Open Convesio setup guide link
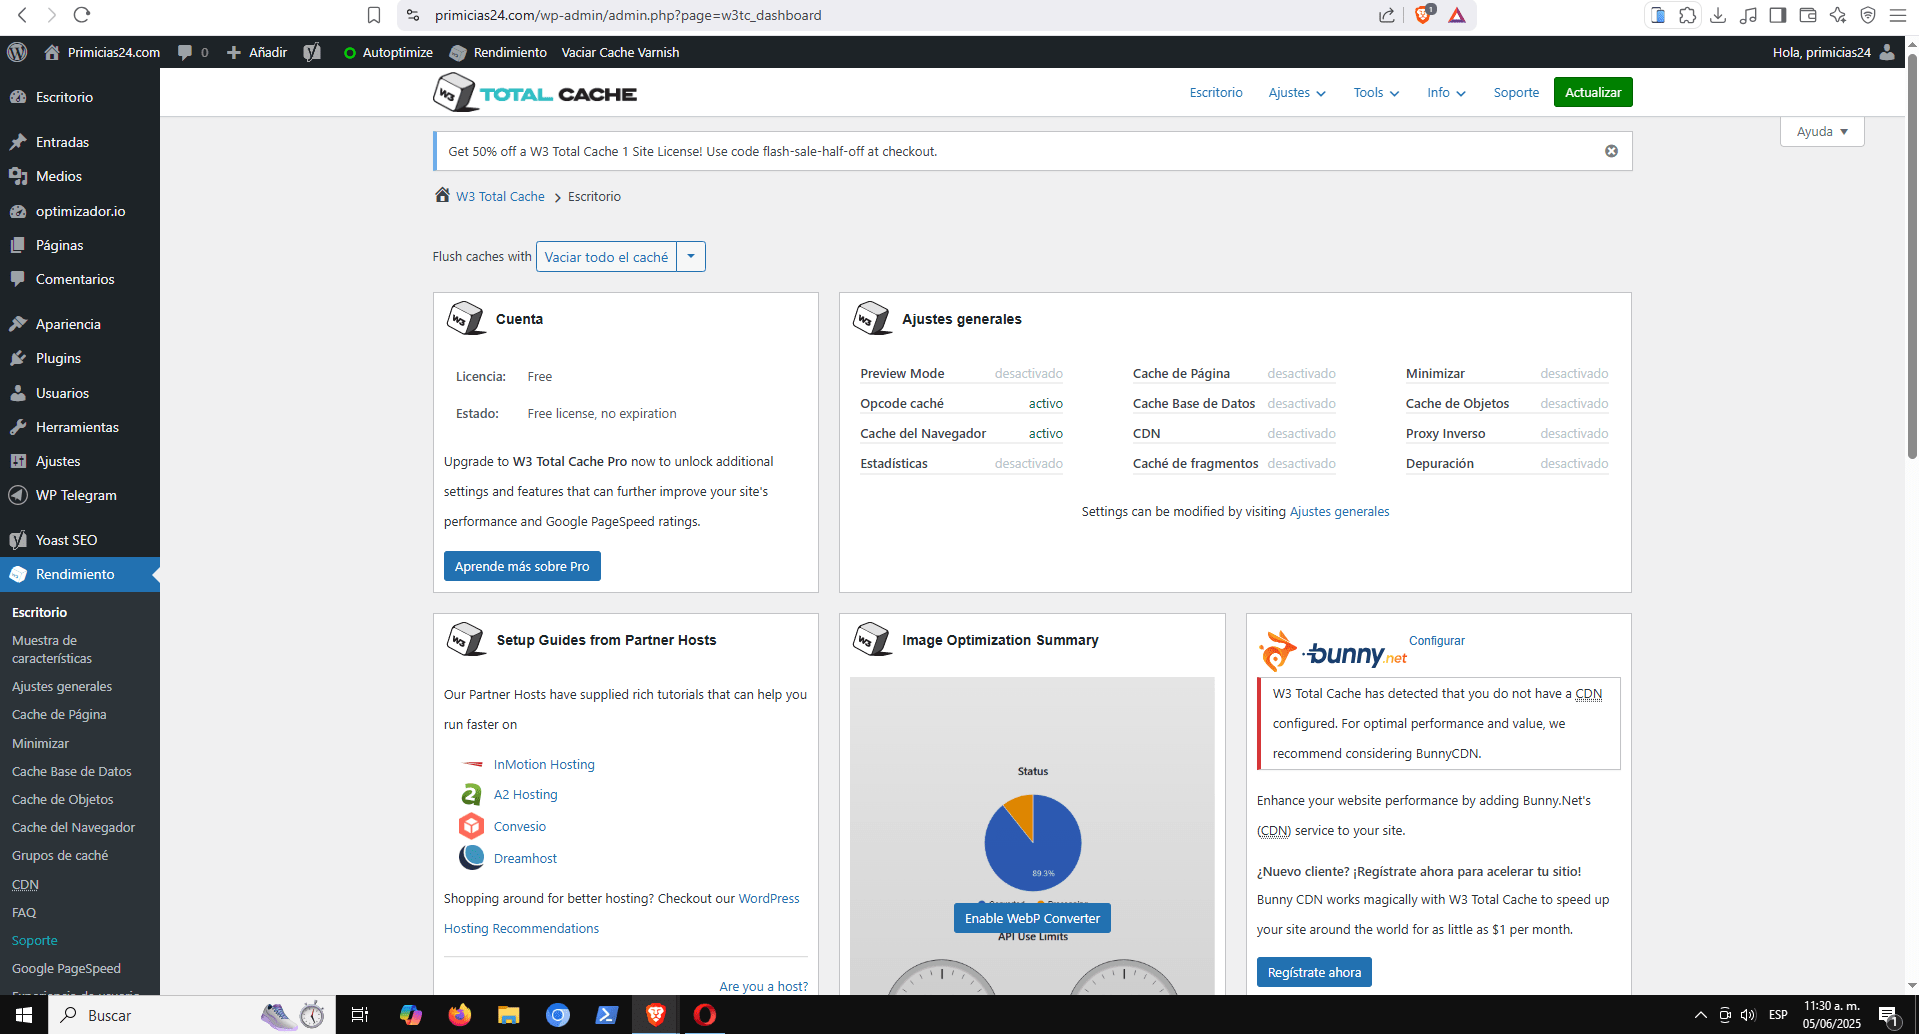The image size is (1919, 1034). pyautogui.click(x=520, y=826)
